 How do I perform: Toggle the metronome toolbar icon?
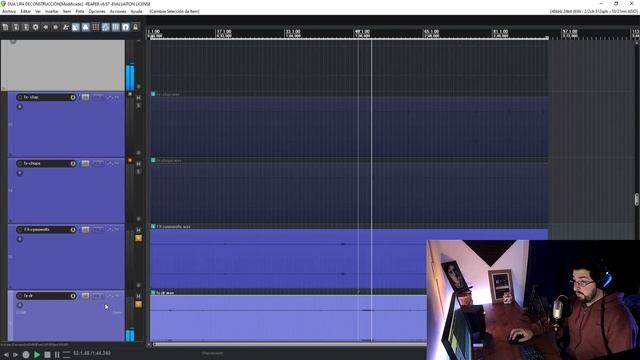[x=66, y=27]
